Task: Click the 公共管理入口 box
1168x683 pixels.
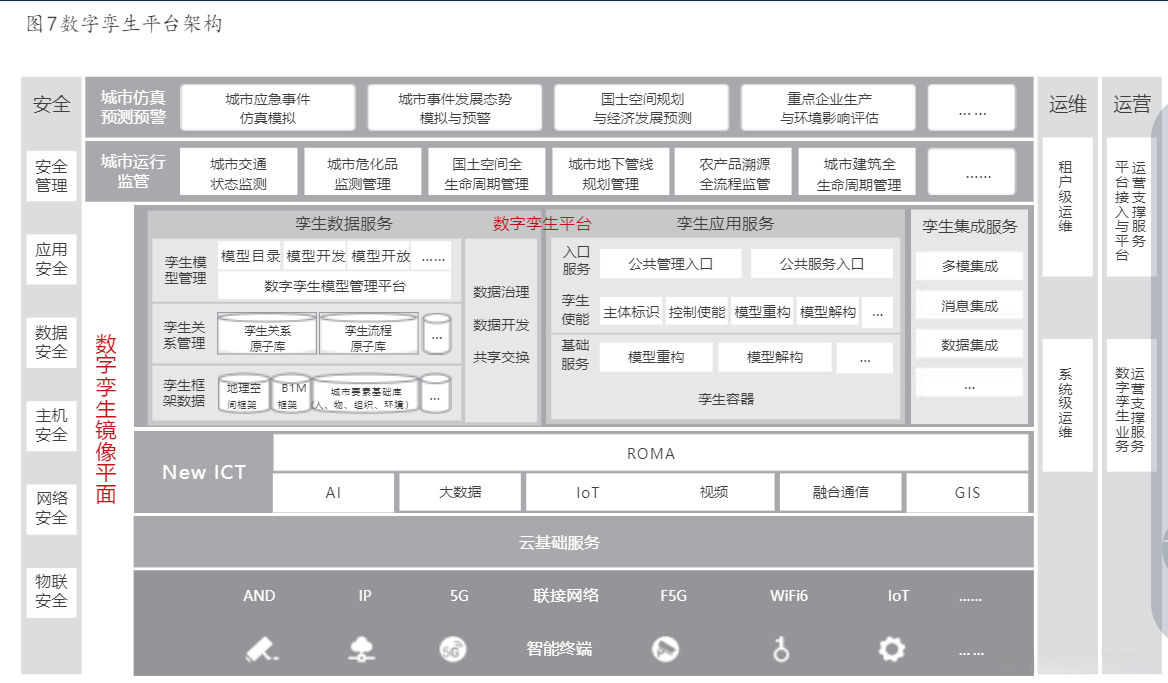Action: point(670,264)
